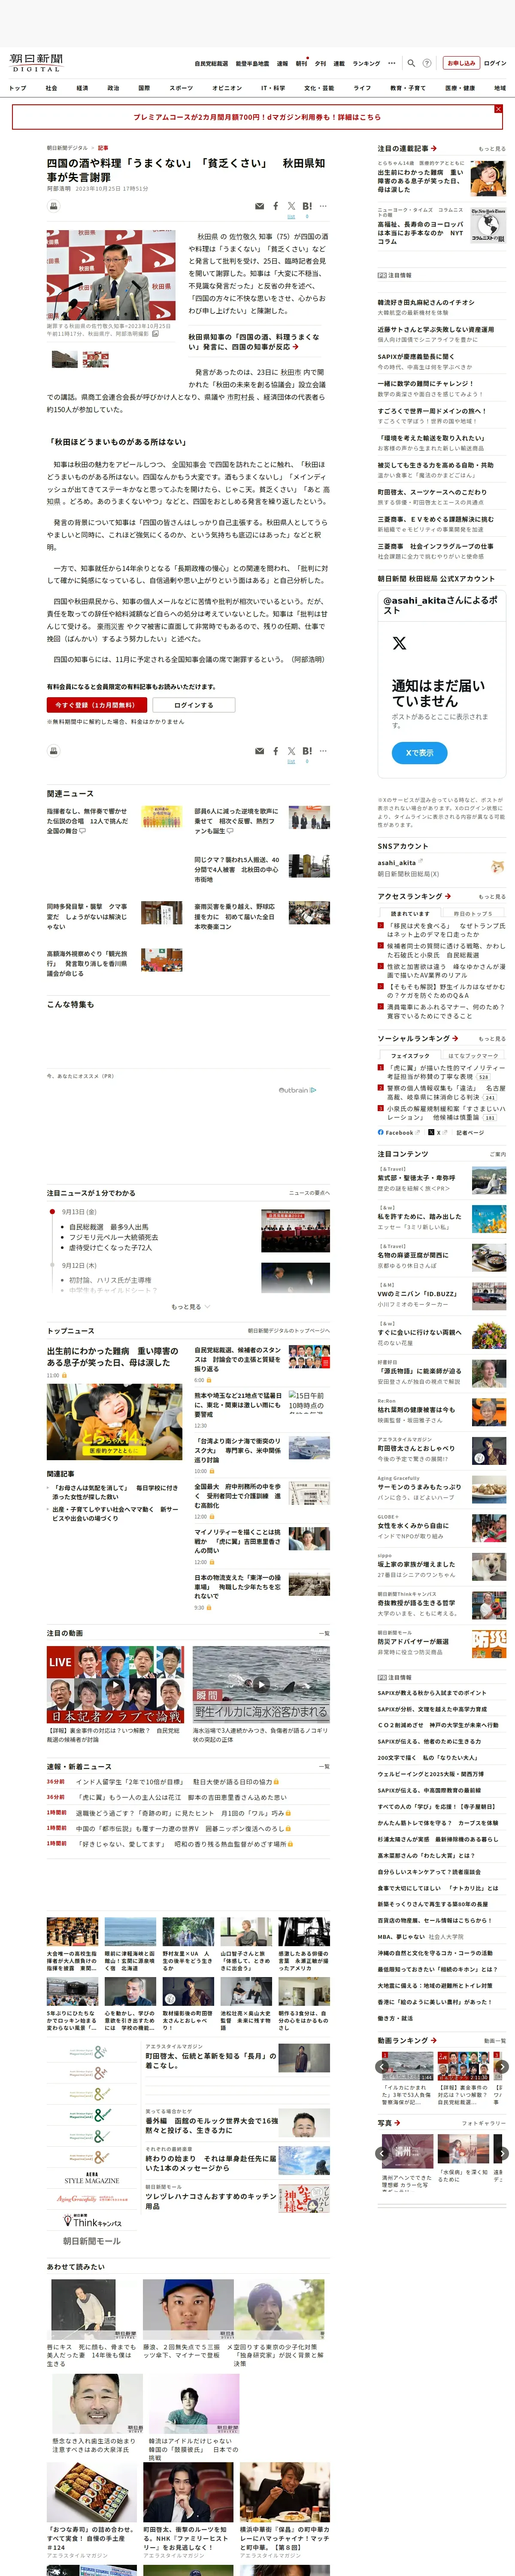Viewport: 515px width, 2576px height.
Task: Switch to 昨日のトップ5 ranking tab
Action: [474, 913]
